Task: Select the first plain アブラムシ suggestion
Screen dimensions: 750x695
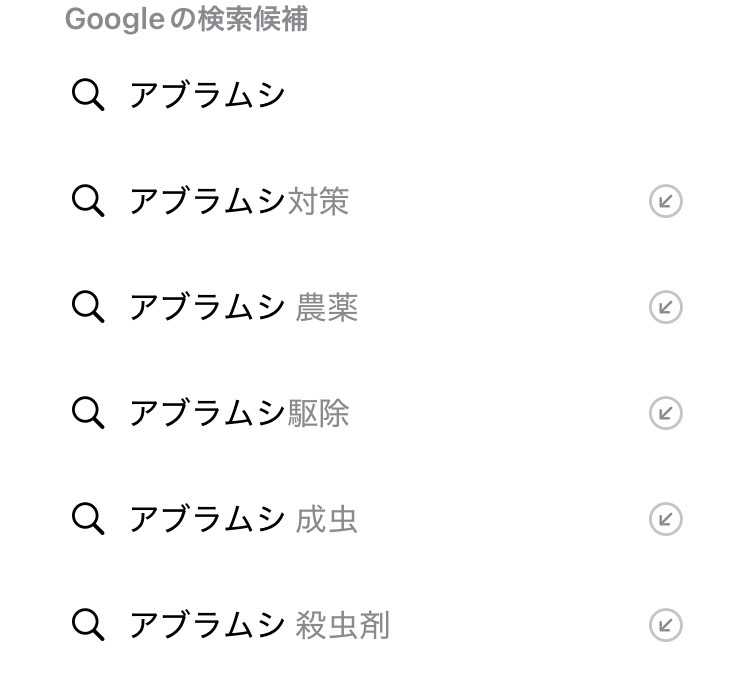Action: coord(207,95)
